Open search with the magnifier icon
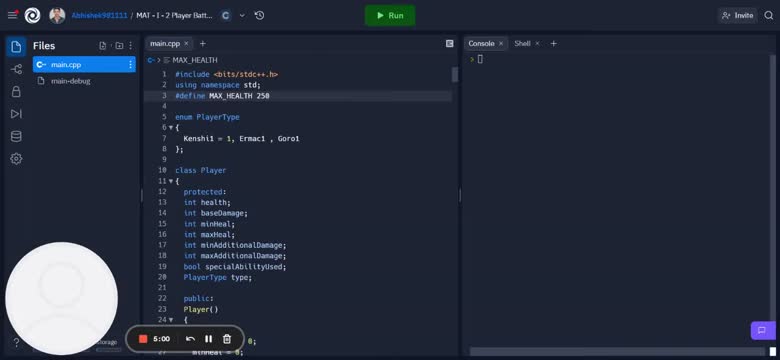The image size is (780, 360). point(769,15)
